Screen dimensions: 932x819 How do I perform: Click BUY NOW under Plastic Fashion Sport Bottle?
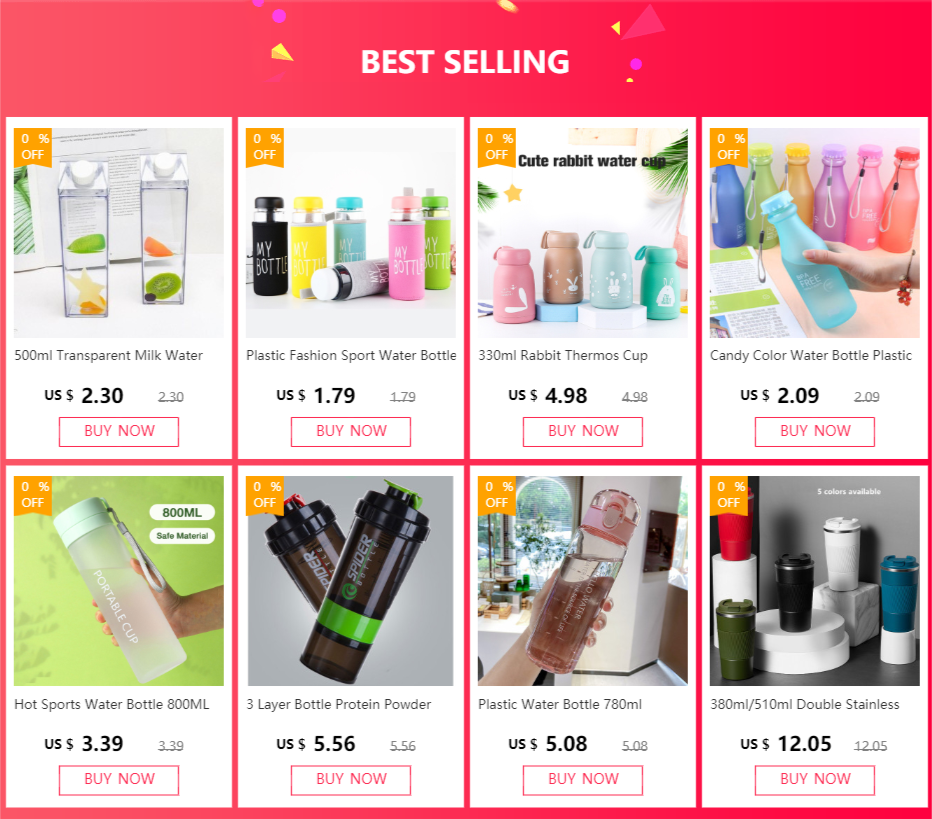351,431
